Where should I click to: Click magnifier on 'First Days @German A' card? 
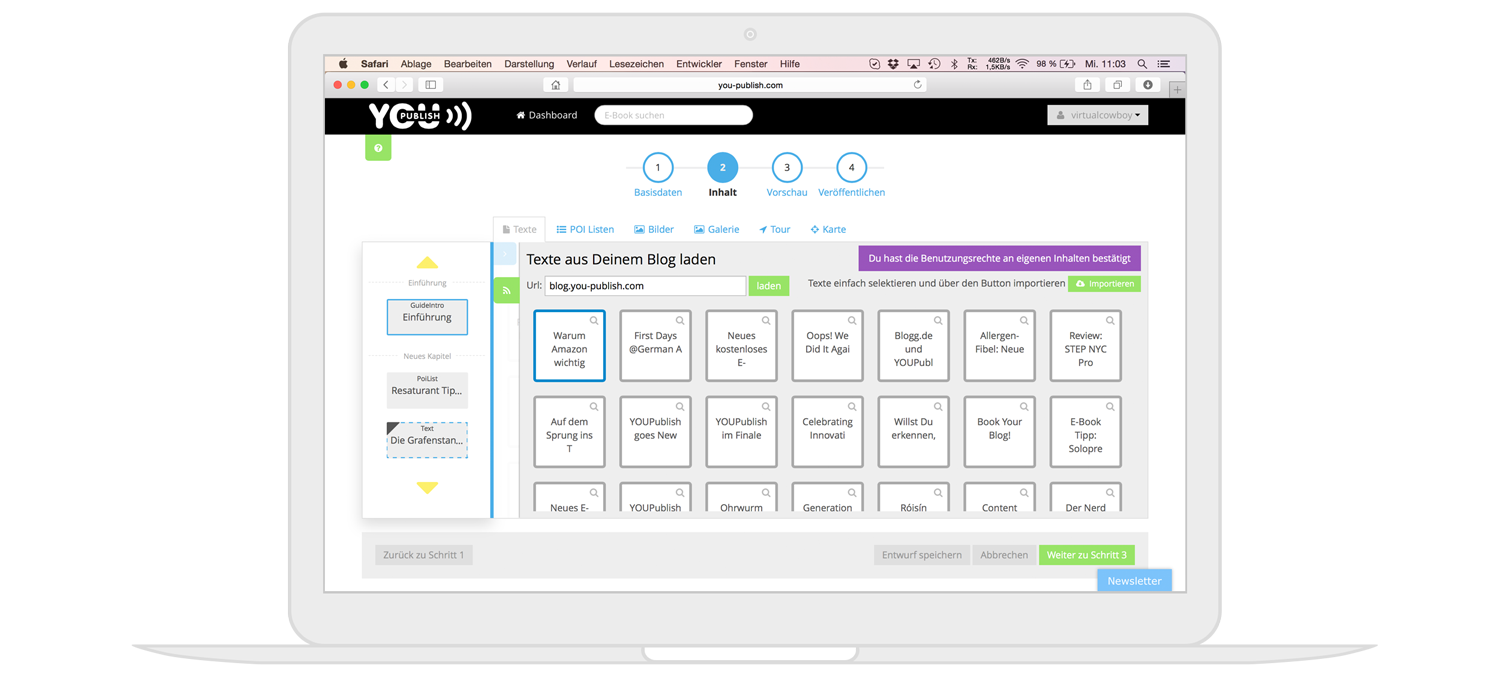click(x=680, y=321)
